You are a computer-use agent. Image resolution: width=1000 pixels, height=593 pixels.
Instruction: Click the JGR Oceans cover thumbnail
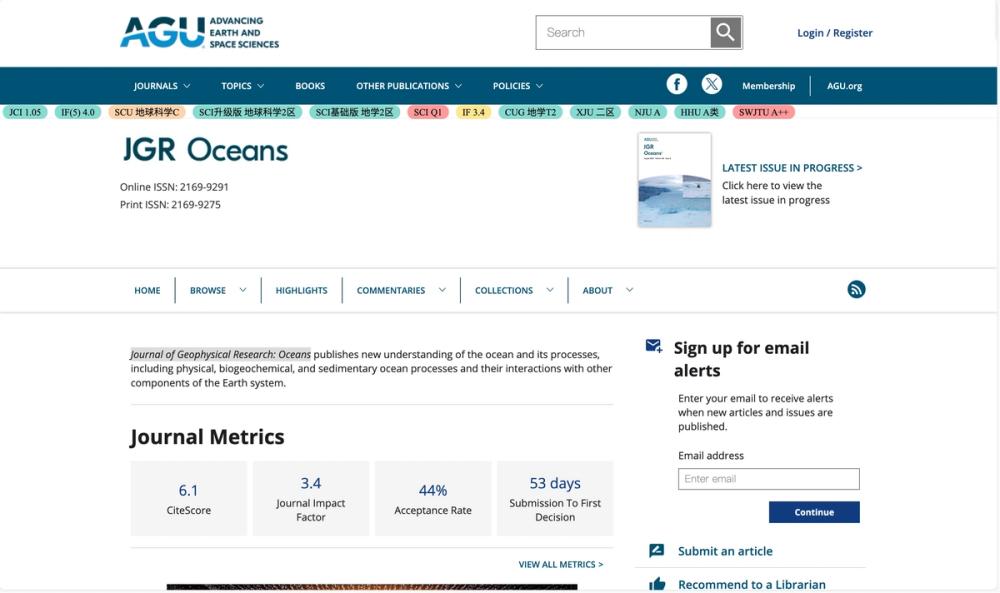(675, 180)
